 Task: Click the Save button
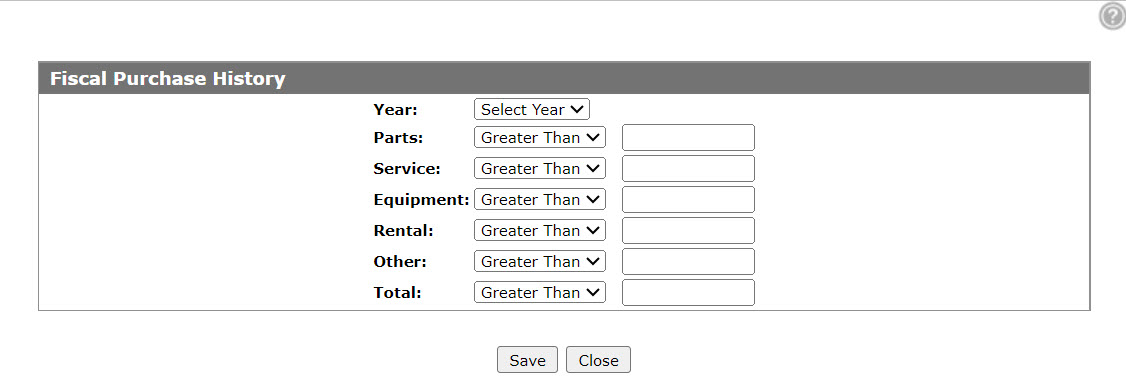(527, 360)
